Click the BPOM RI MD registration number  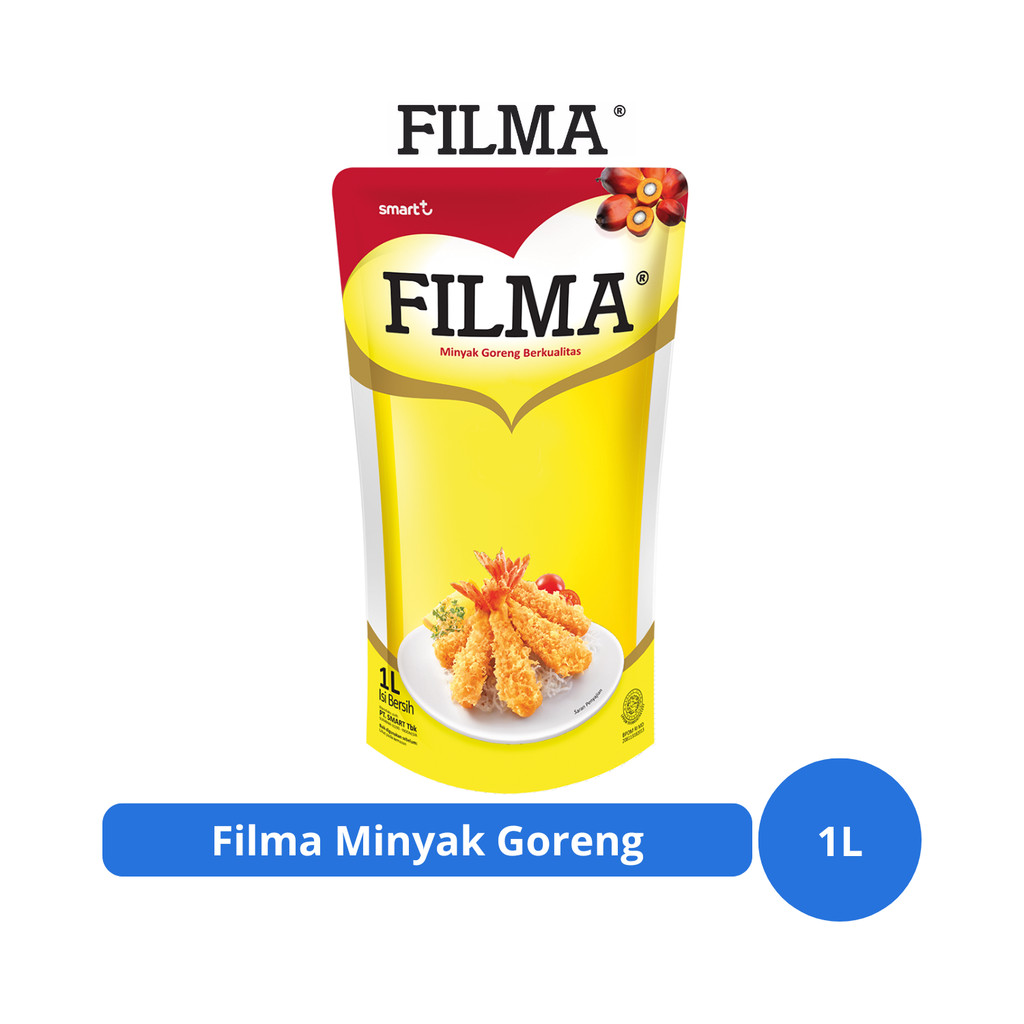633,734
